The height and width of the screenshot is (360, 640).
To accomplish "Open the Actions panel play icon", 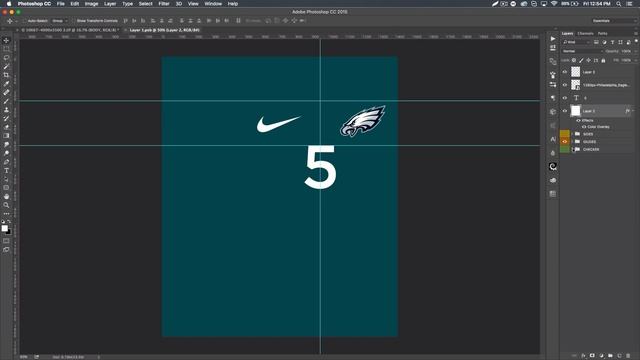I will click(x=553, y=39).
